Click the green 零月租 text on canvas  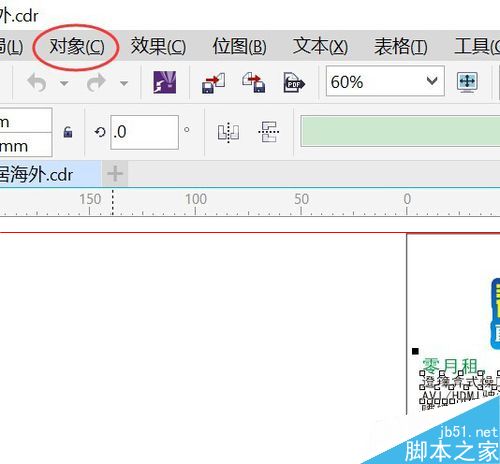(450, 366)
